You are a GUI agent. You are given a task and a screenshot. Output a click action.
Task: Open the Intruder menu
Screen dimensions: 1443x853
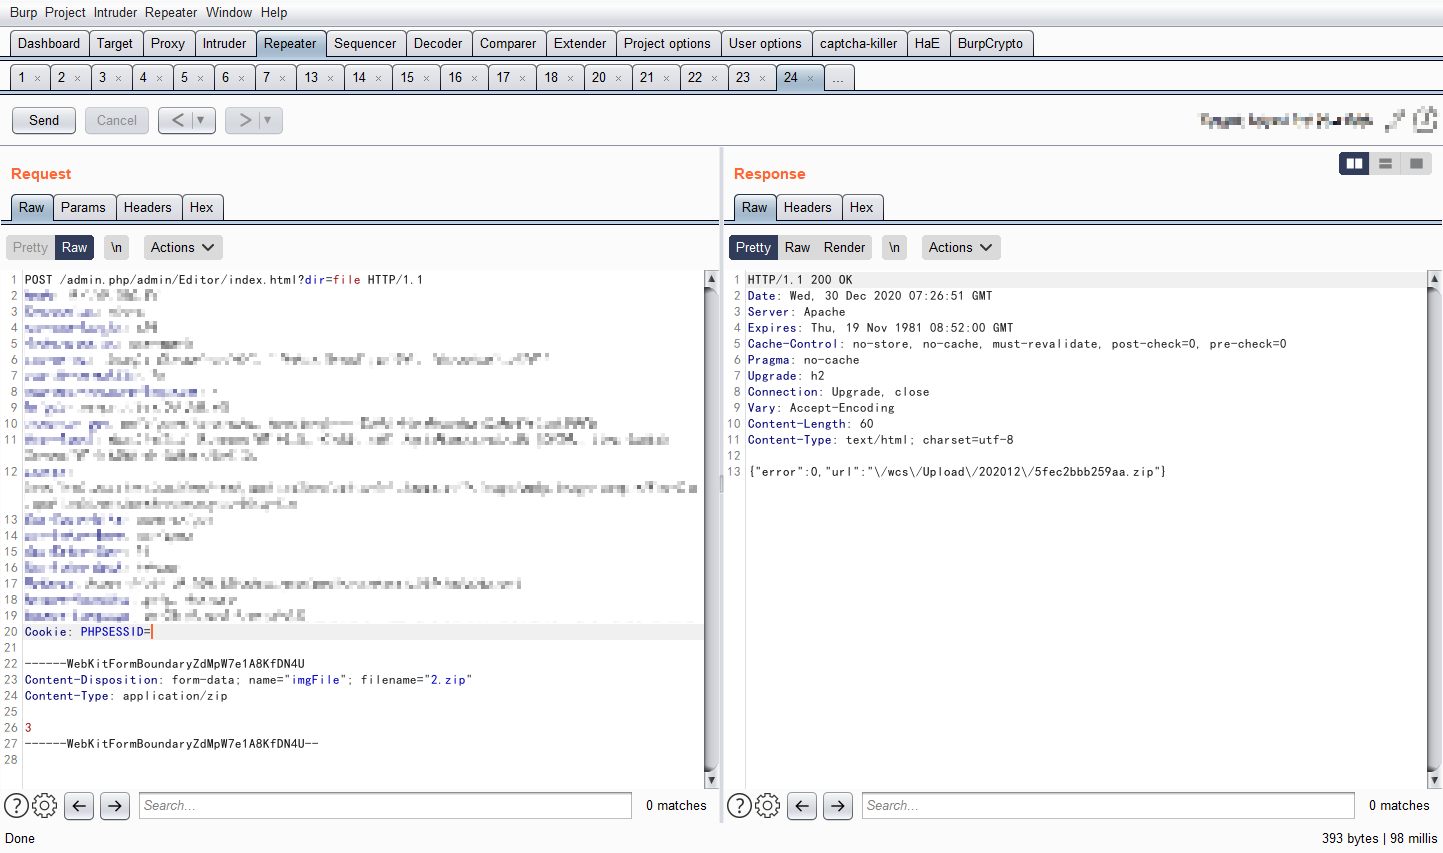pos(116,12)
